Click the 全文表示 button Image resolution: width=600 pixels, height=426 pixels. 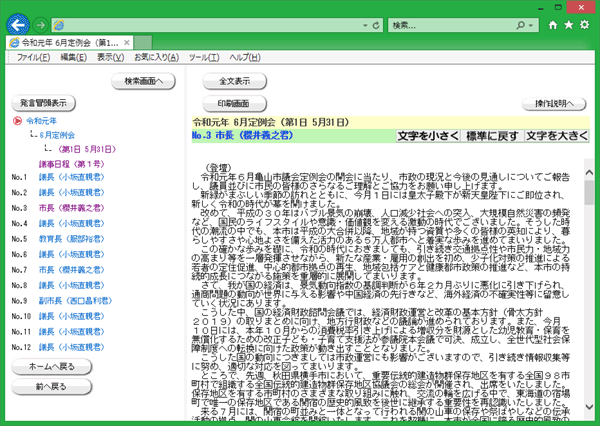pos(234,81)
